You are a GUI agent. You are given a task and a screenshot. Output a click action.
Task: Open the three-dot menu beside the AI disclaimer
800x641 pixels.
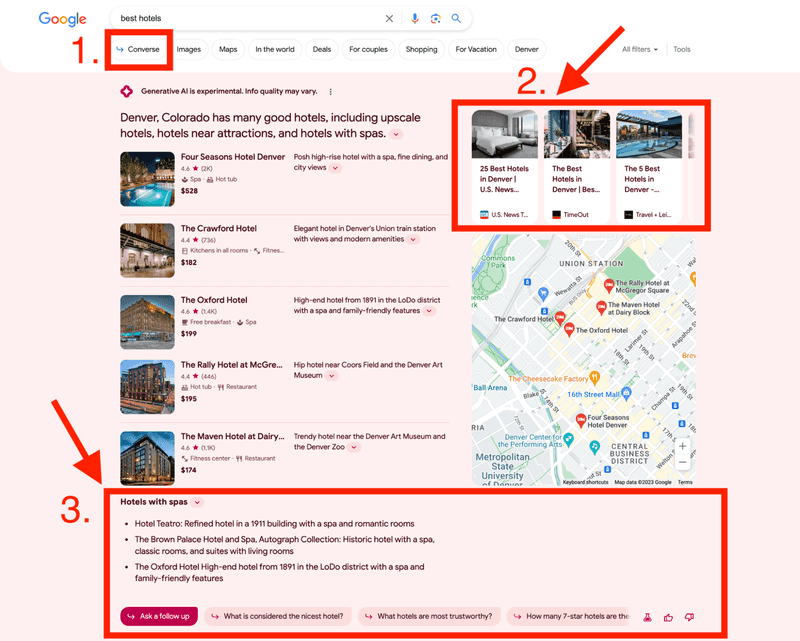tap(330, 90)
